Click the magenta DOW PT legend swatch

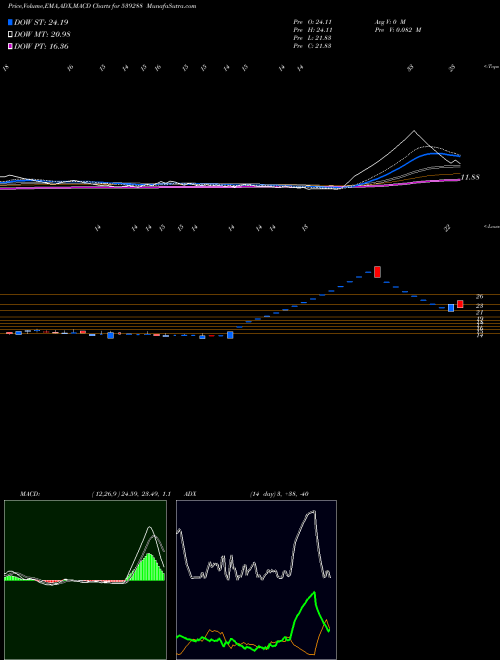[10, 47]
